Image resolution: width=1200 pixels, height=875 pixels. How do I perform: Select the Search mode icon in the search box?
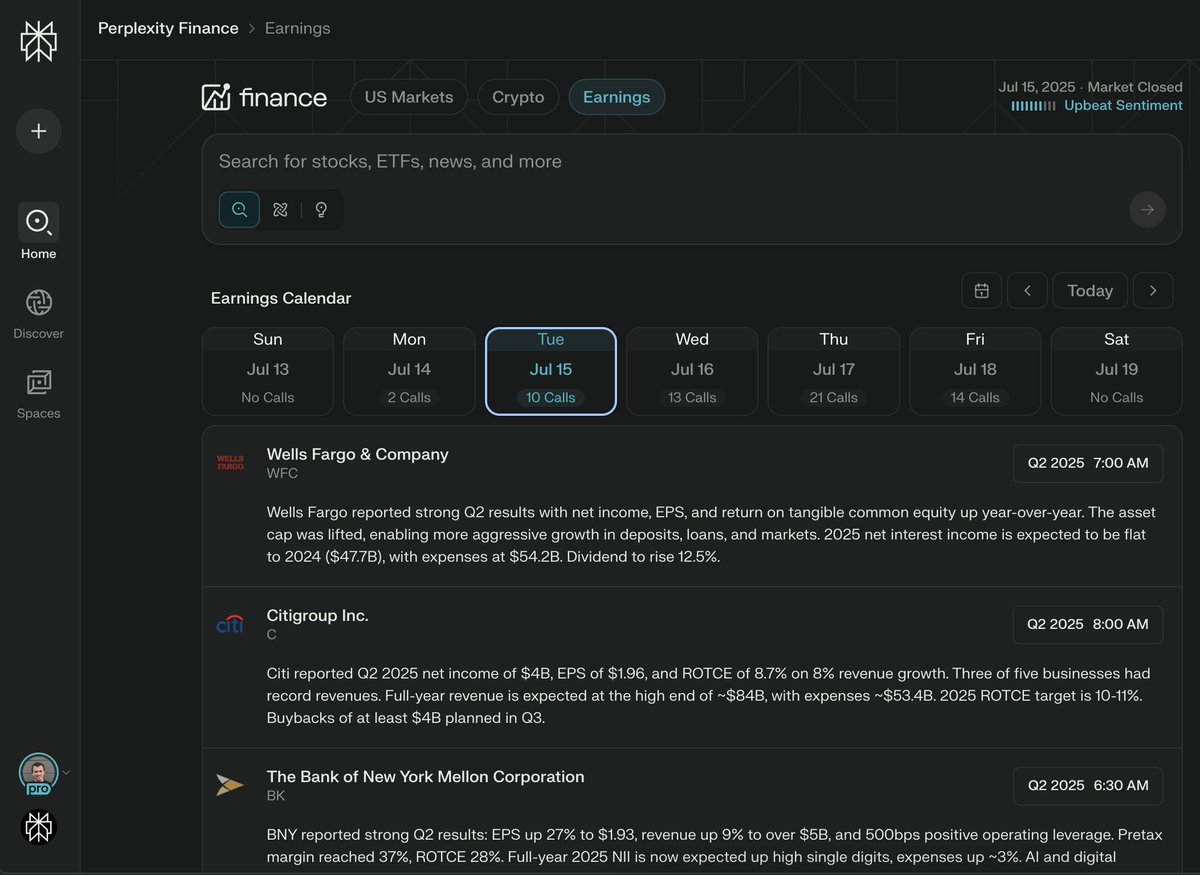click(239, 210)
